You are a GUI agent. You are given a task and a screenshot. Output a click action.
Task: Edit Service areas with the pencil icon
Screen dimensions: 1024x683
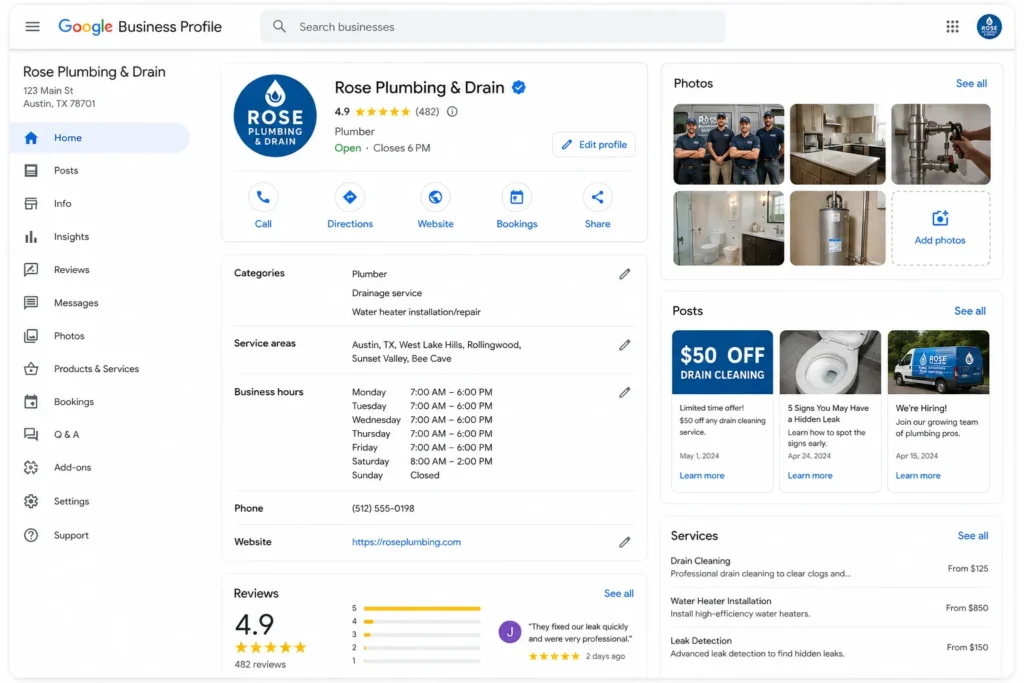coord(625,345)
